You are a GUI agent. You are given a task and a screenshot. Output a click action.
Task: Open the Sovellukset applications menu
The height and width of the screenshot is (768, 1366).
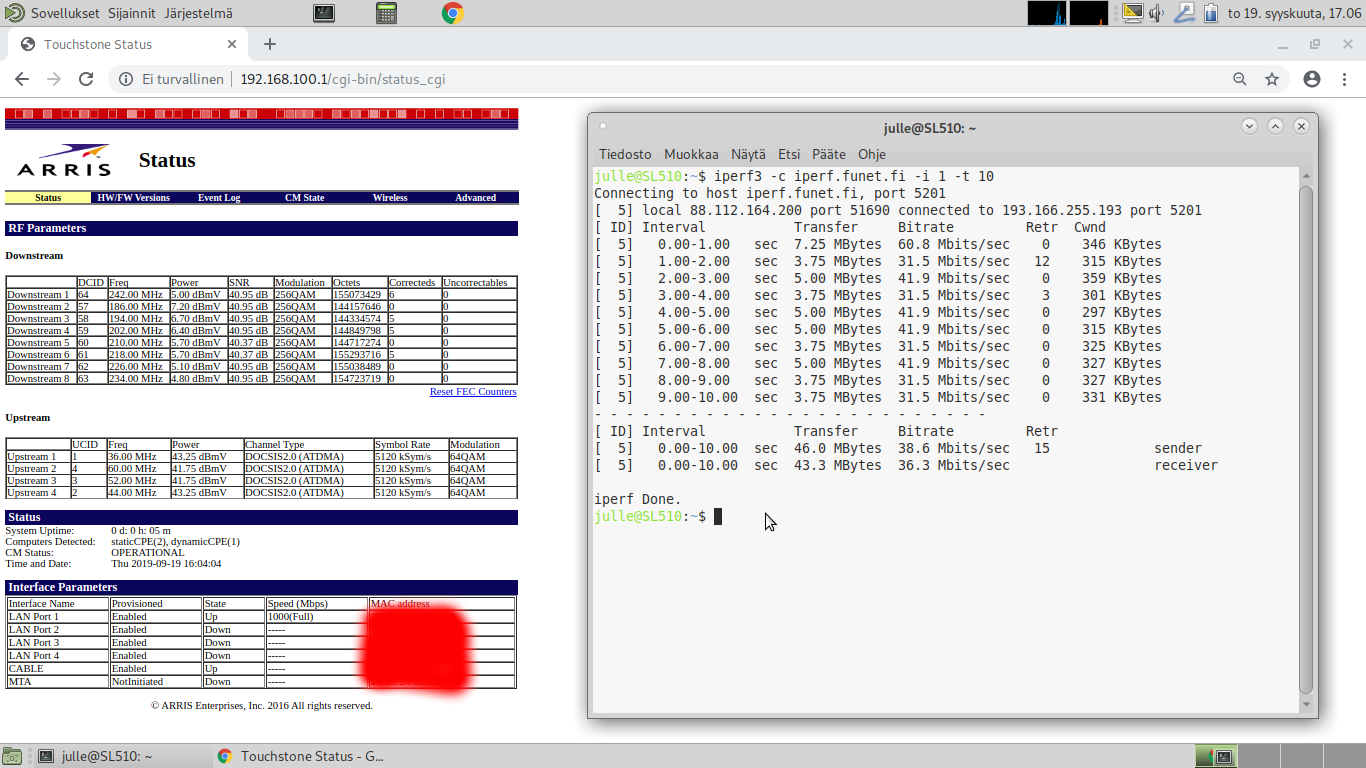64,13
